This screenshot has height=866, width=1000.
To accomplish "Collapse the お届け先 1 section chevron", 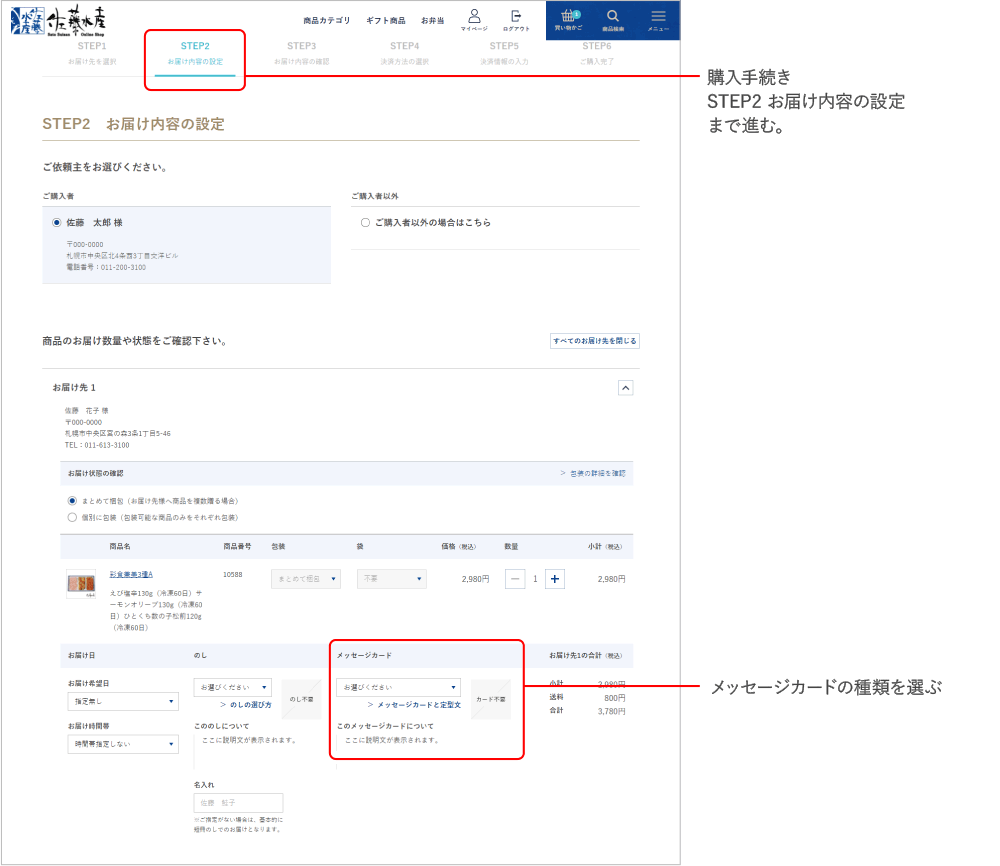I will pyautogui.click(x=625, y=387).
